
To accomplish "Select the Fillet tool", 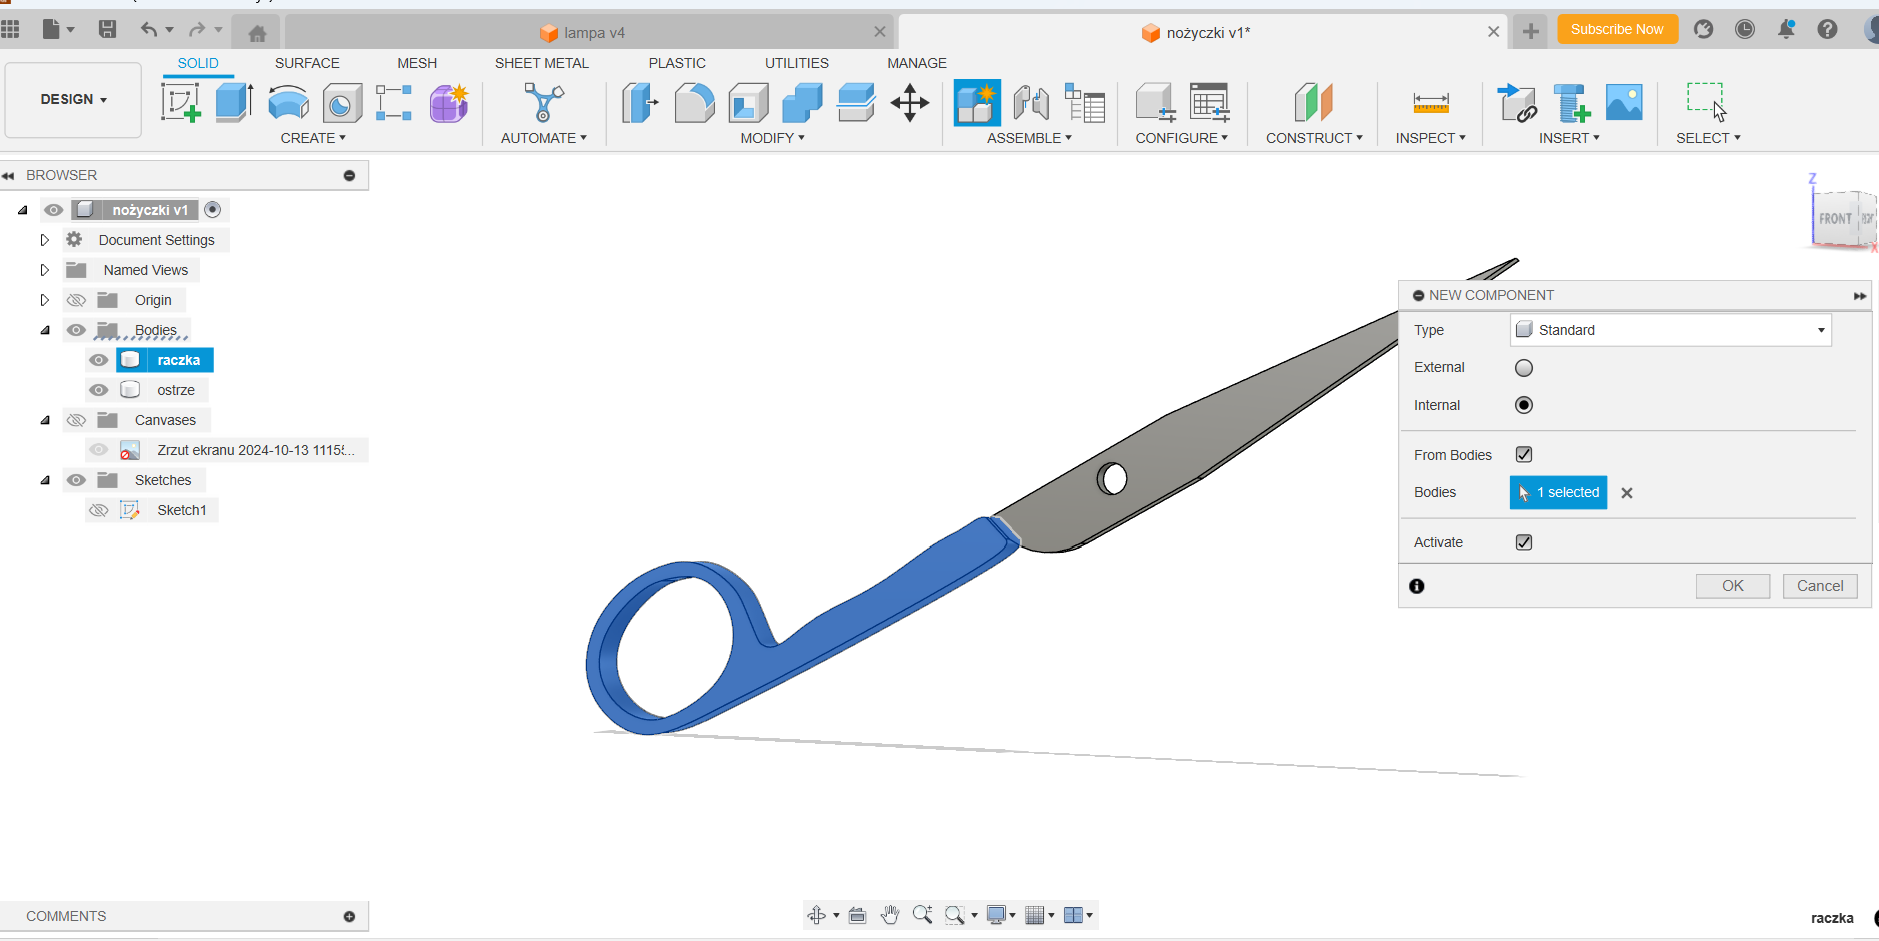I will [694, 103].
